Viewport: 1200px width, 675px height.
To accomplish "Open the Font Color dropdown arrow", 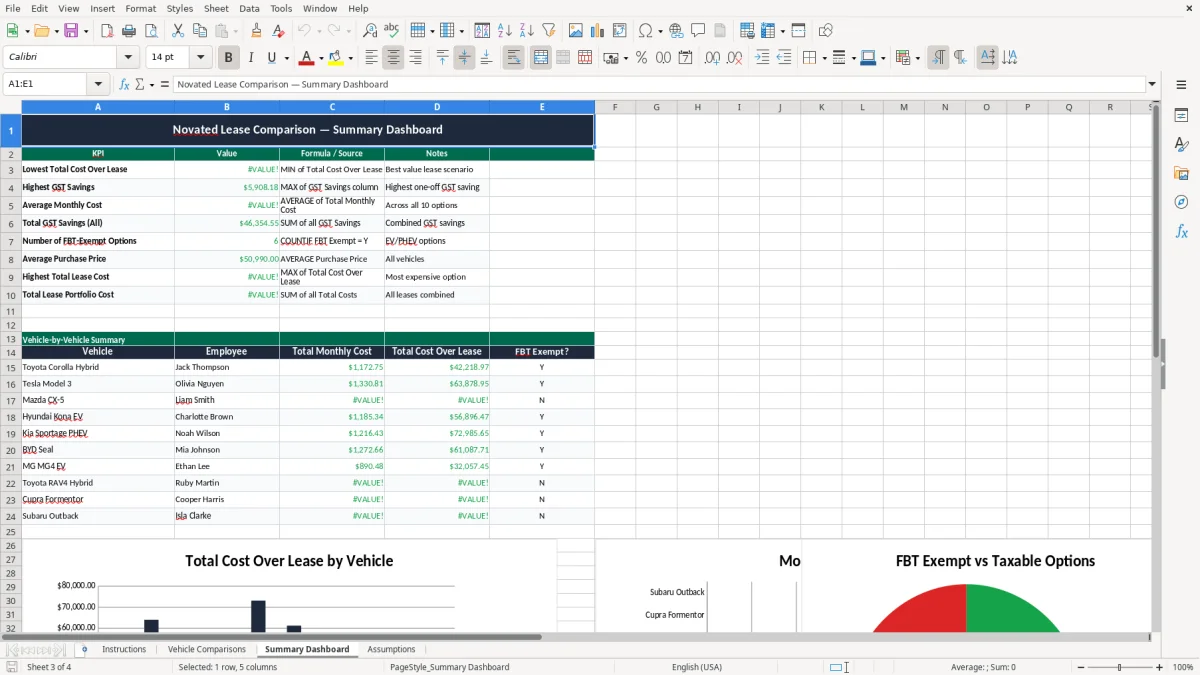I will click(322, 58).
